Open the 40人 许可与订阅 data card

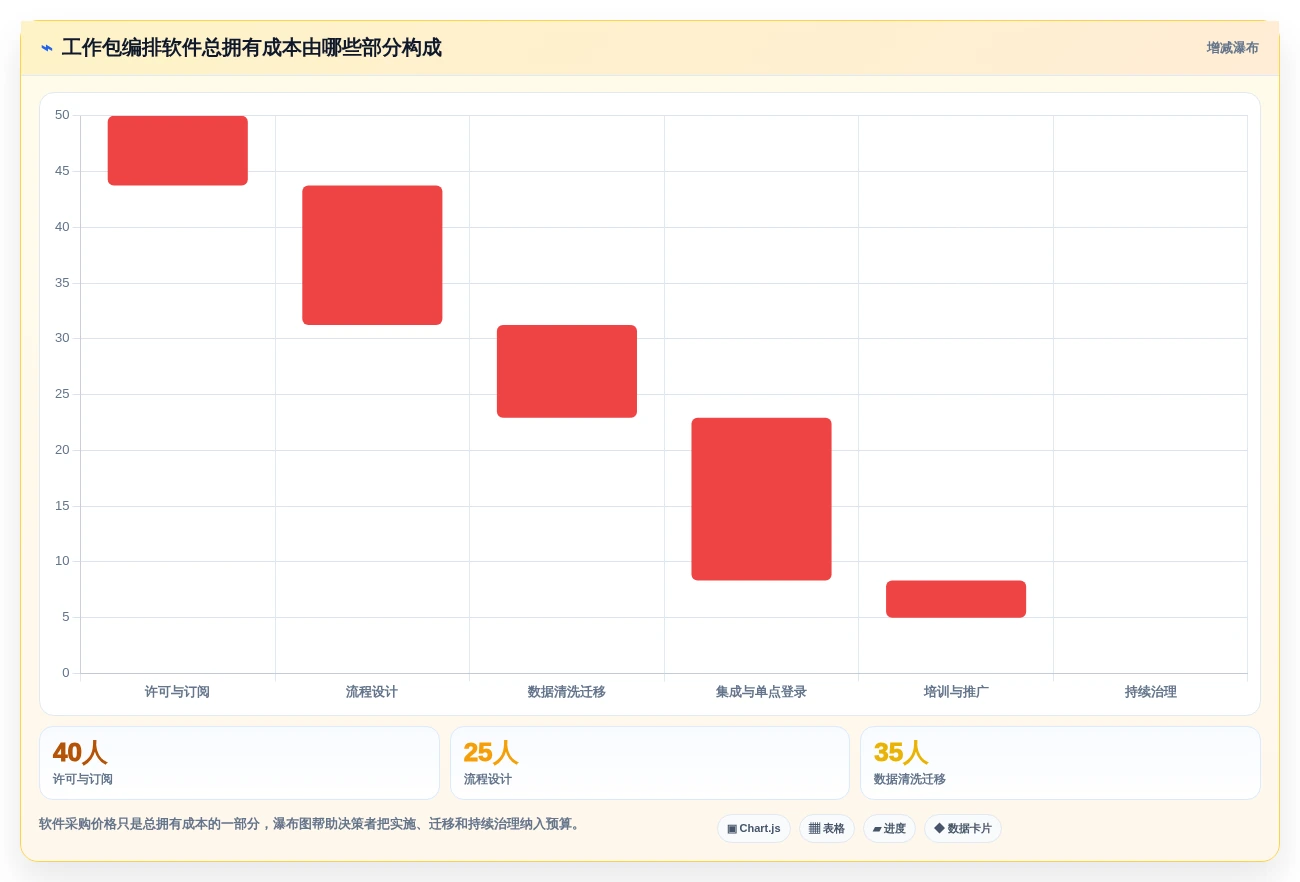(239, 763)
